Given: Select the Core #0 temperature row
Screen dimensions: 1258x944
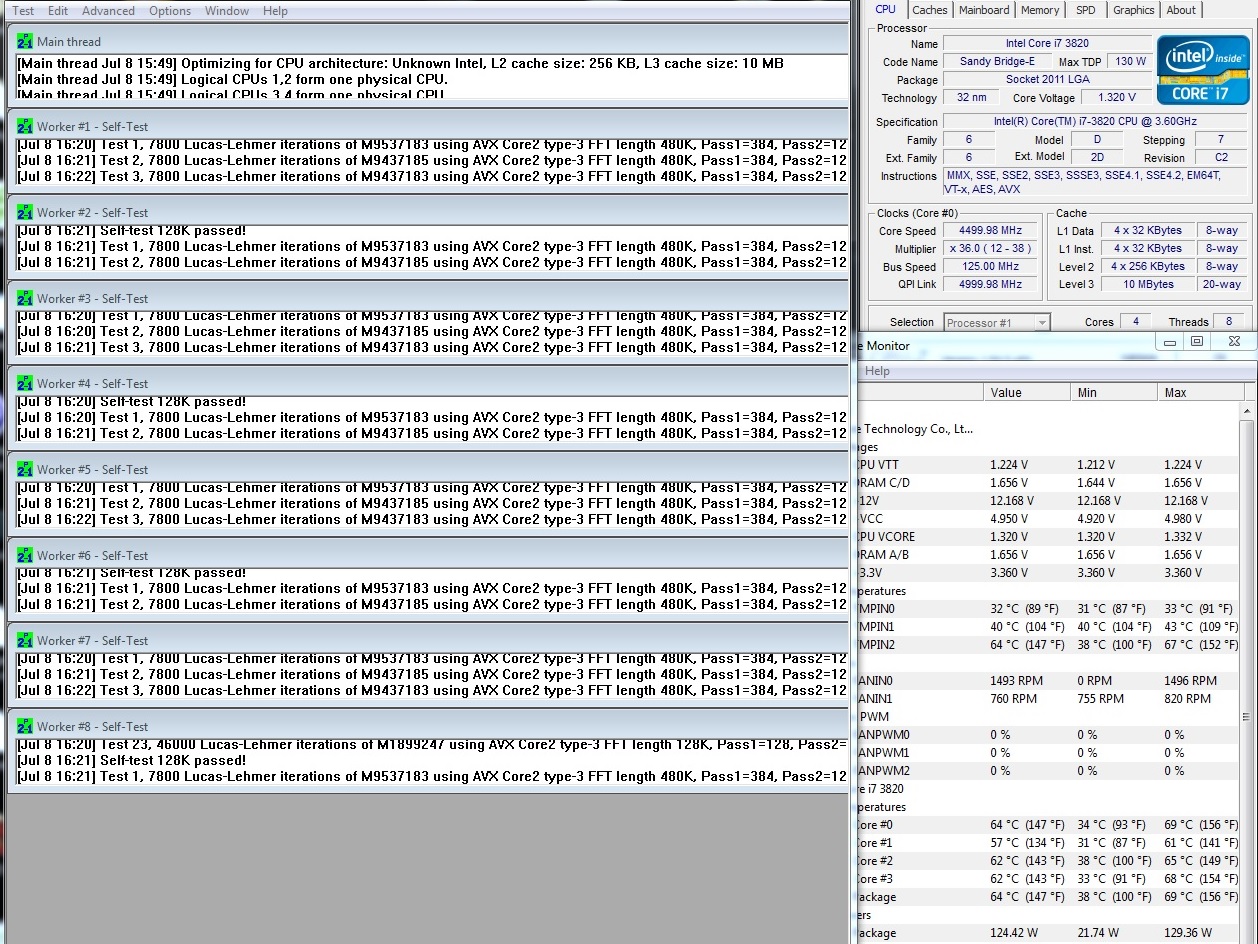Looking at the screenshot, I should [1048, 825].
